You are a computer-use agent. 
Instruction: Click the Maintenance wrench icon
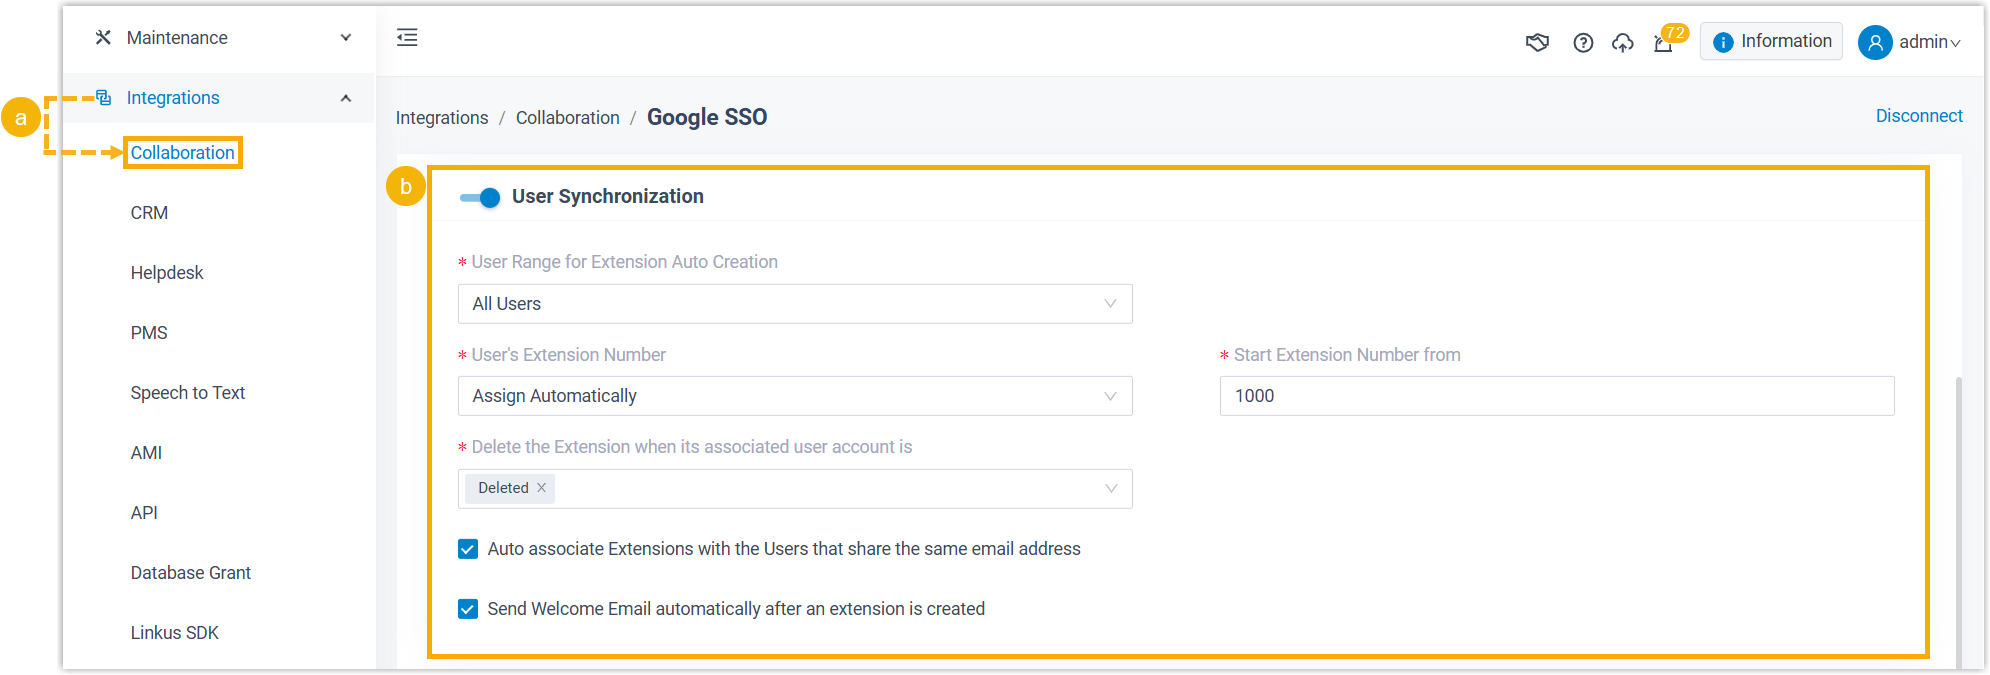[x=103, y=38]
